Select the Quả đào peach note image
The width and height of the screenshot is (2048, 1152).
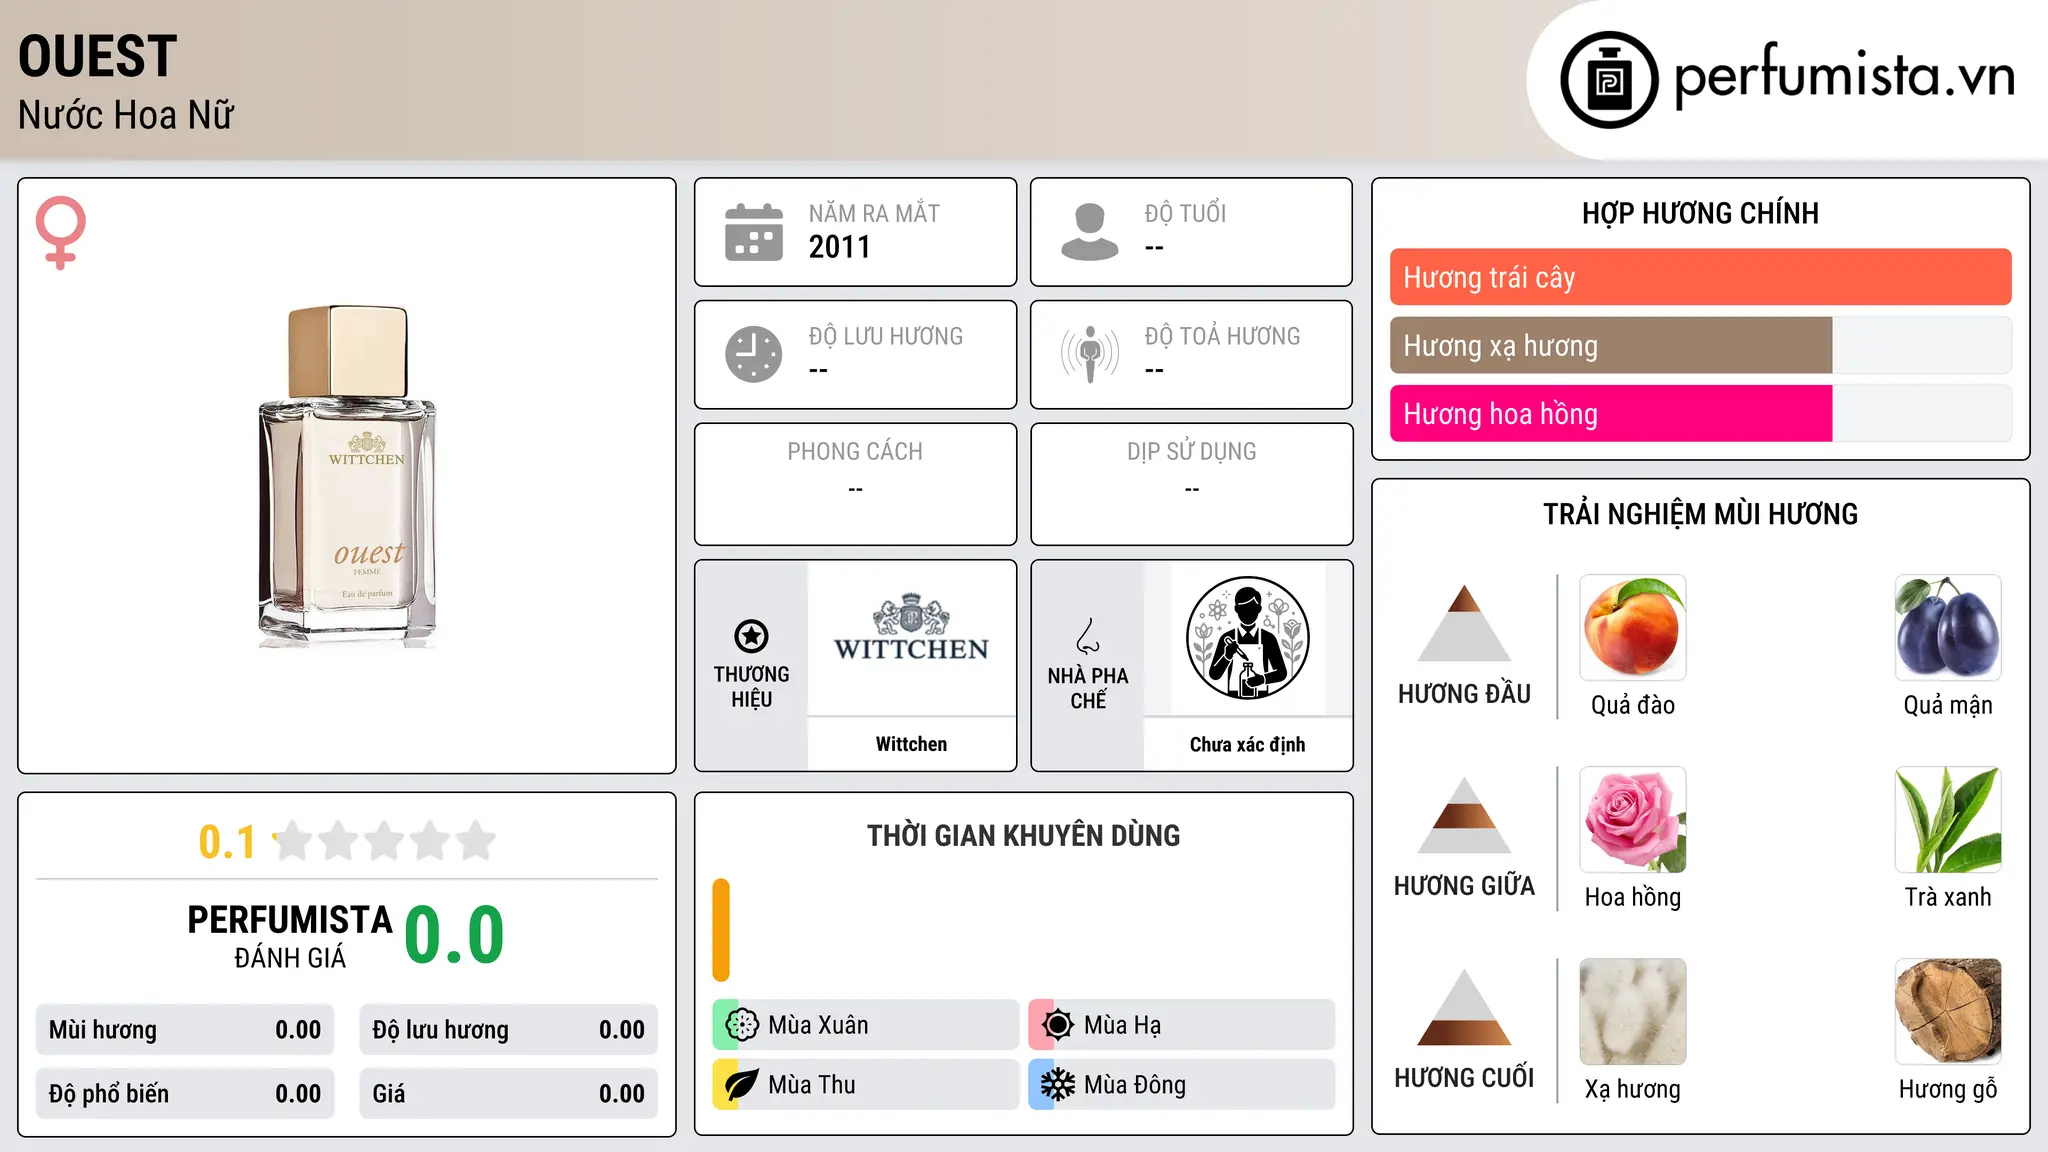[1633, 628]
